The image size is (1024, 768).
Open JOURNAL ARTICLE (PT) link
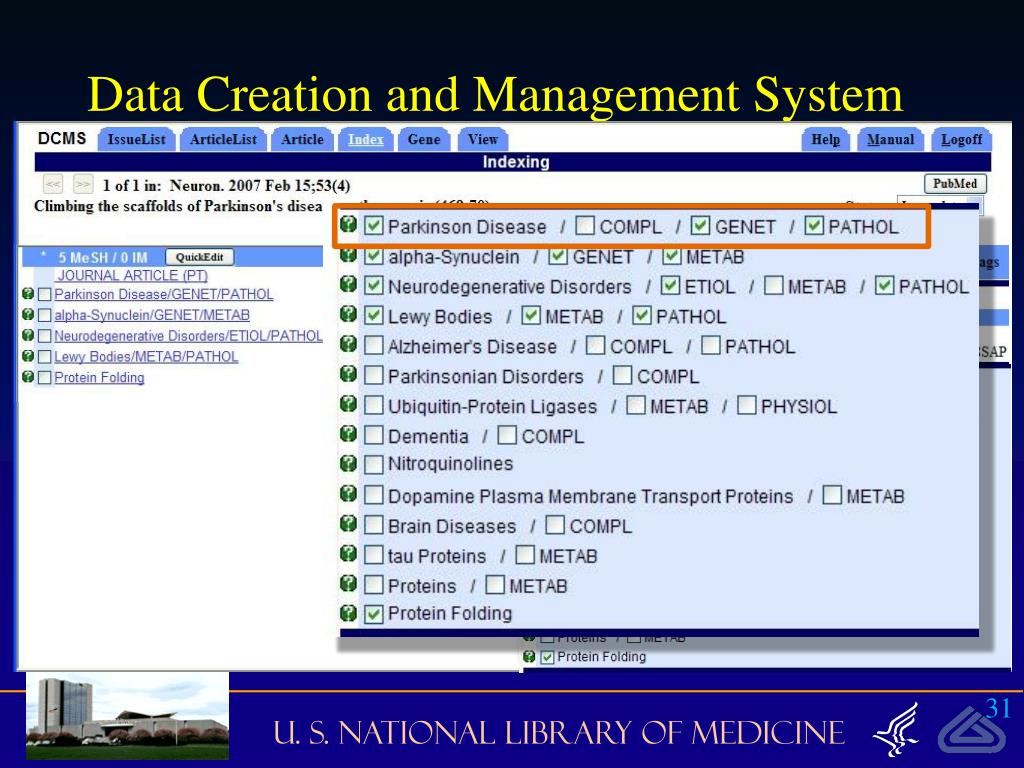[133, 276]
